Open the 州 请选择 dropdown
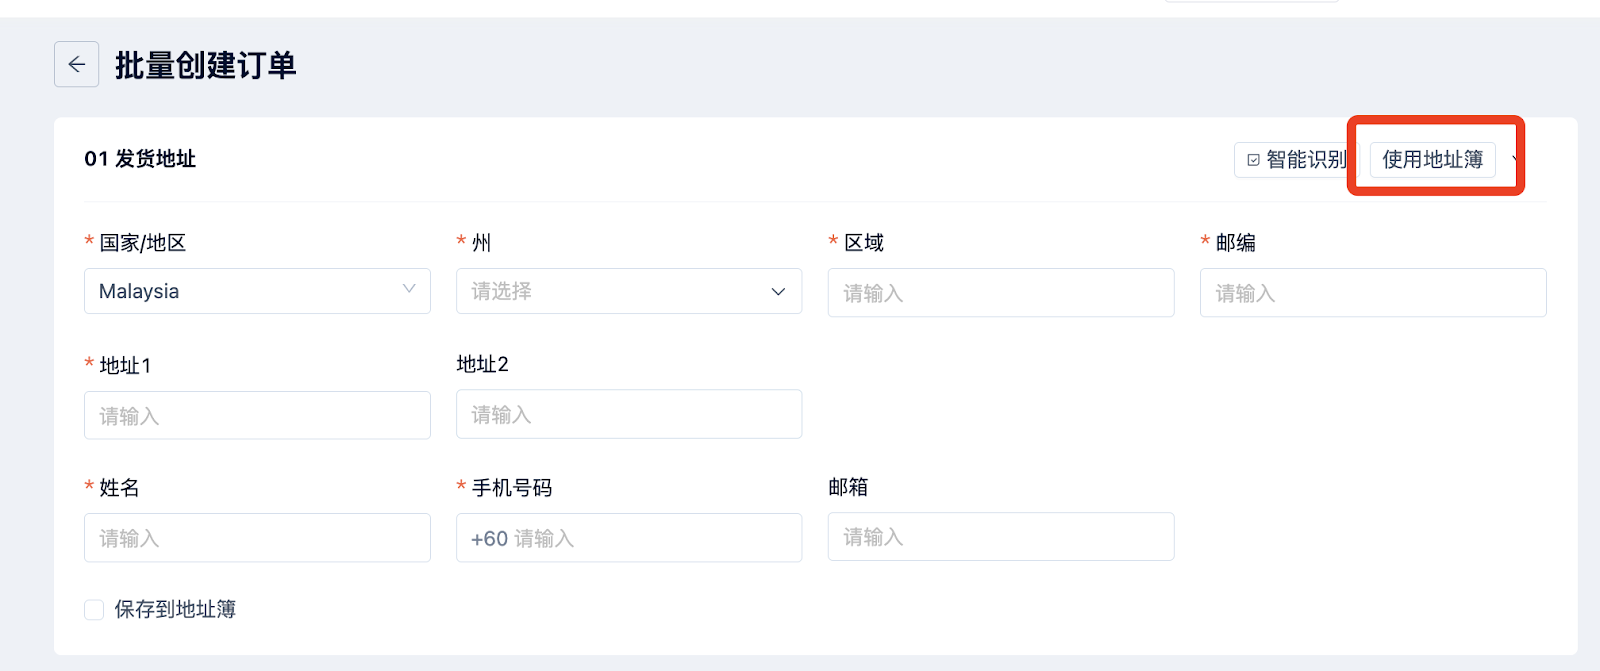 pyautogui.click(x=629, y=291)
